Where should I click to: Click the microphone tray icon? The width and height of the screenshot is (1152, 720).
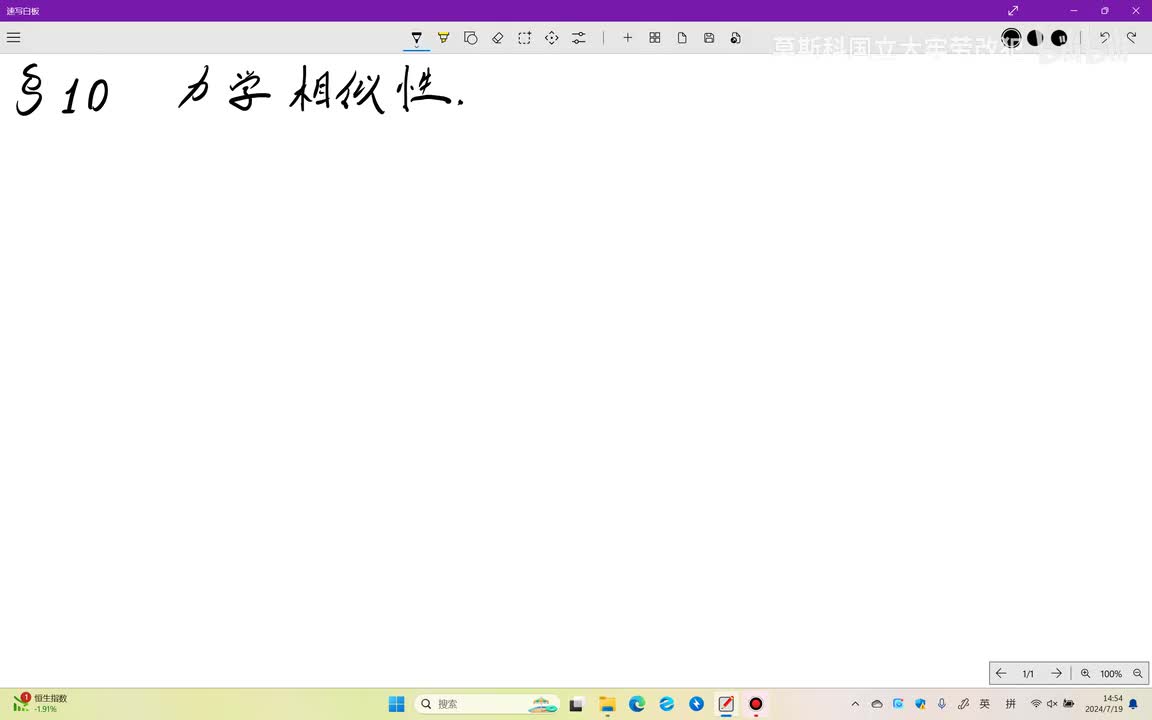pos(942,704)
